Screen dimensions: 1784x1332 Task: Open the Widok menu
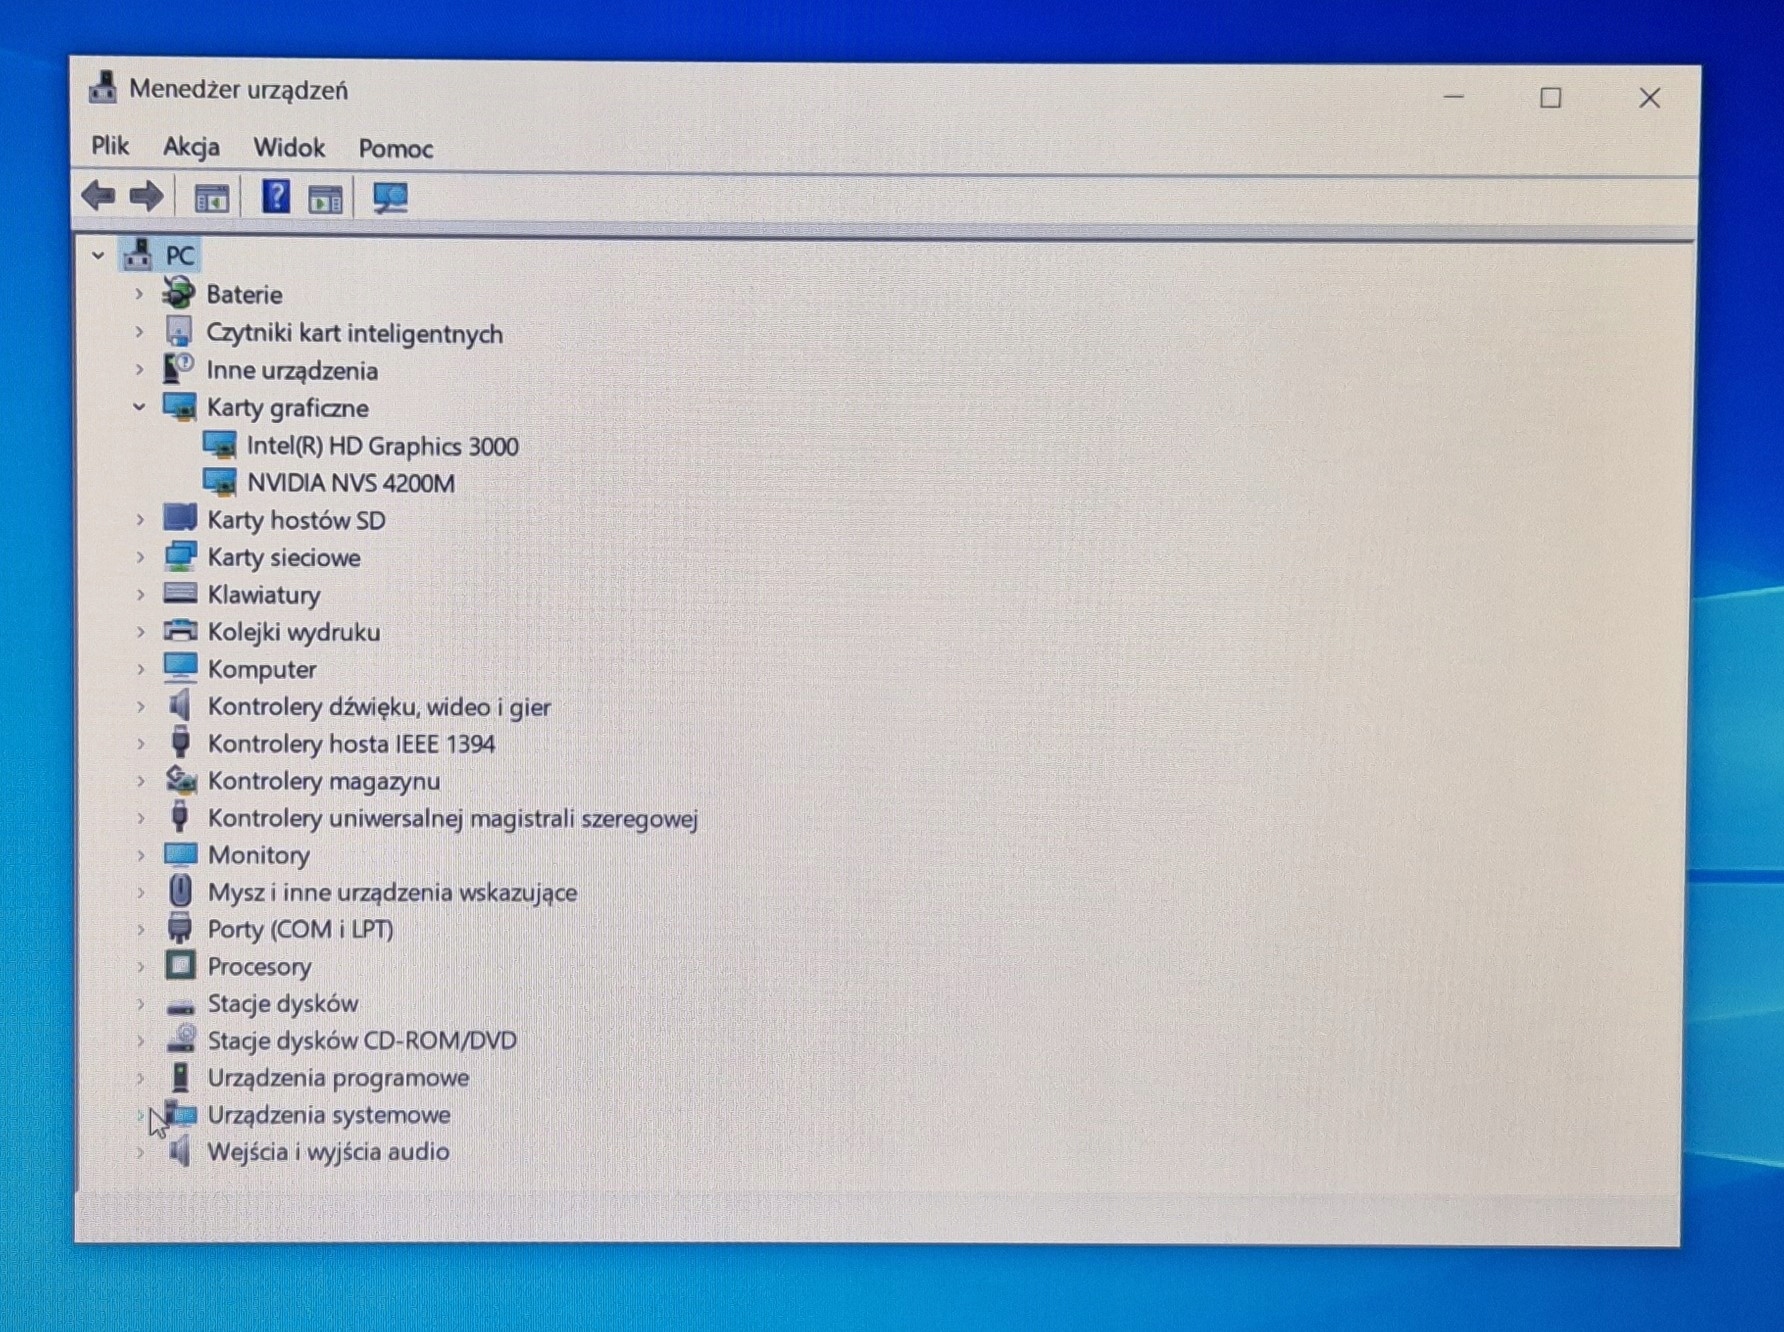[x=289, y=148]
